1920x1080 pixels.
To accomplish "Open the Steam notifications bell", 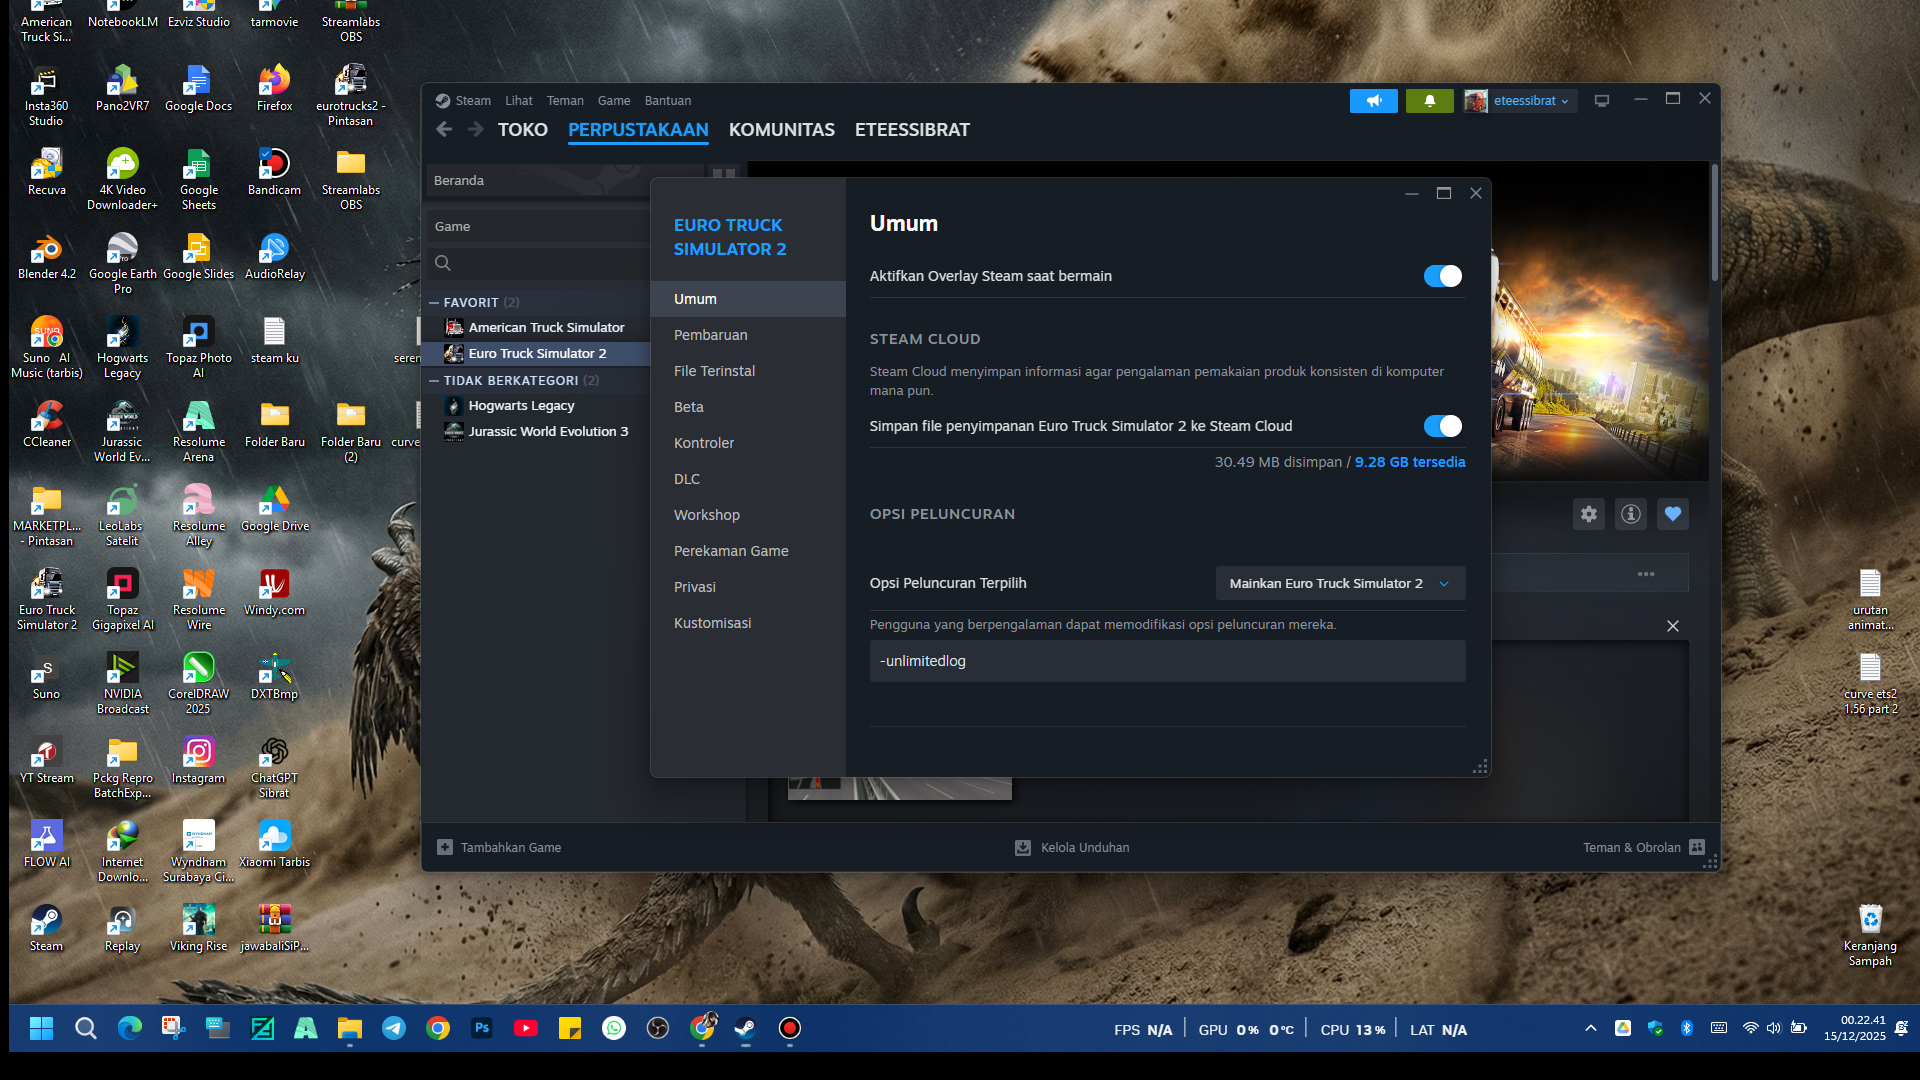I will (x=1430, y=101).
